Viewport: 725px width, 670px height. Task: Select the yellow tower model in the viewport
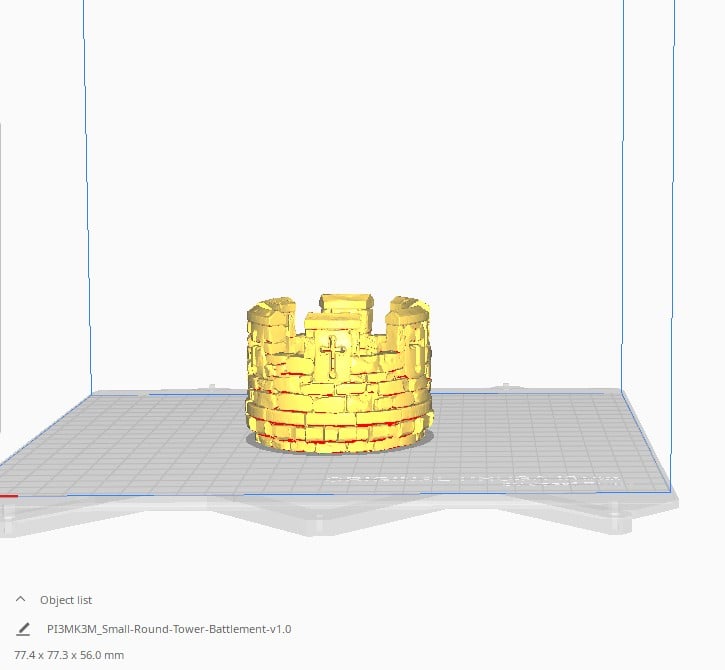point(340,390)
